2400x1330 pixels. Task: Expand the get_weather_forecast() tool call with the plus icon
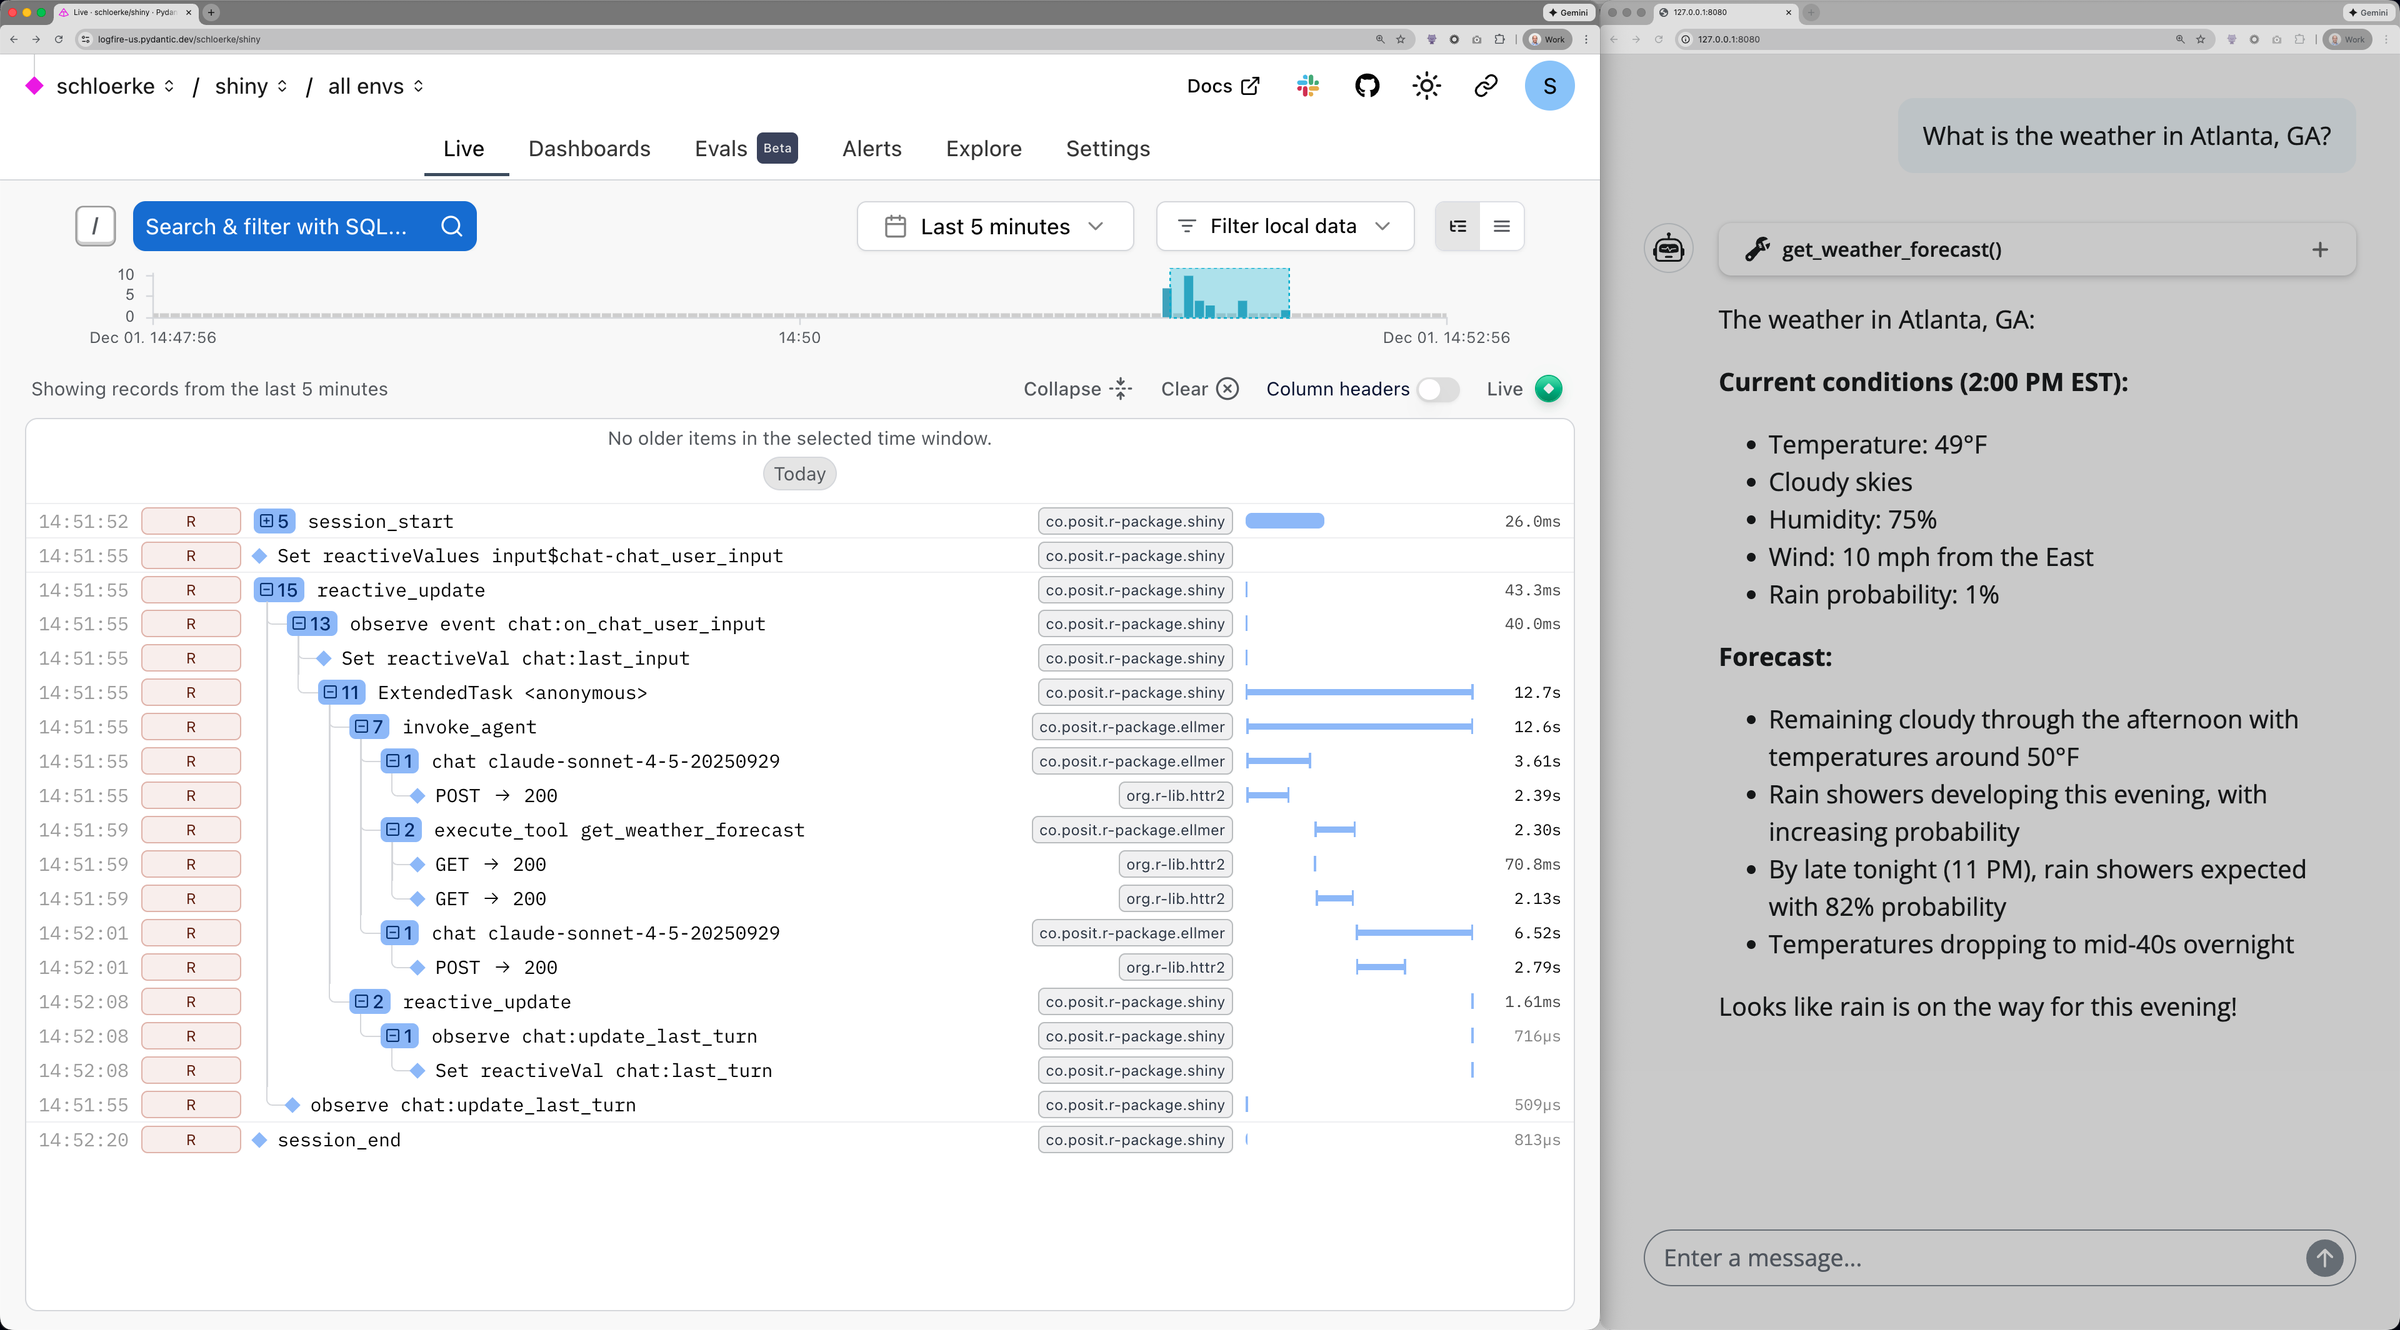pyautogui.click(x=2320, y=249)
